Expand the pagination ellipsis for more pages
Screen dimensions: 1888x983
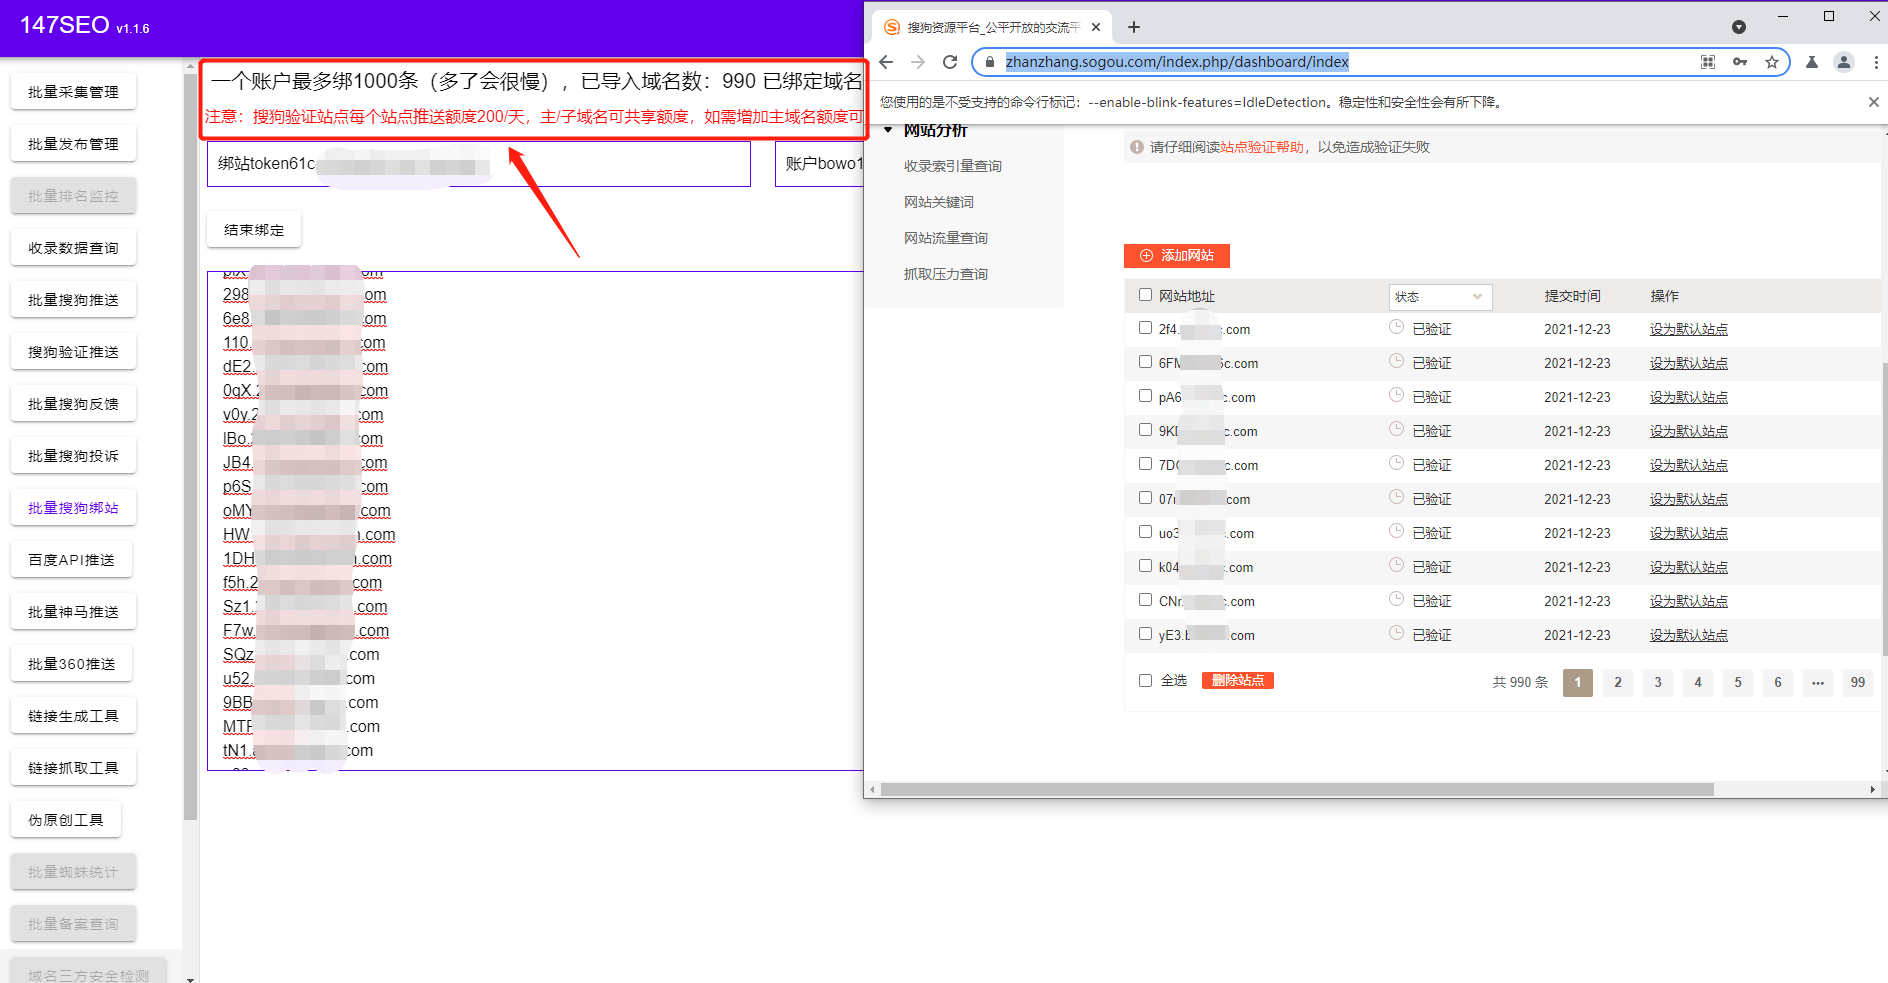point(1817,683)
